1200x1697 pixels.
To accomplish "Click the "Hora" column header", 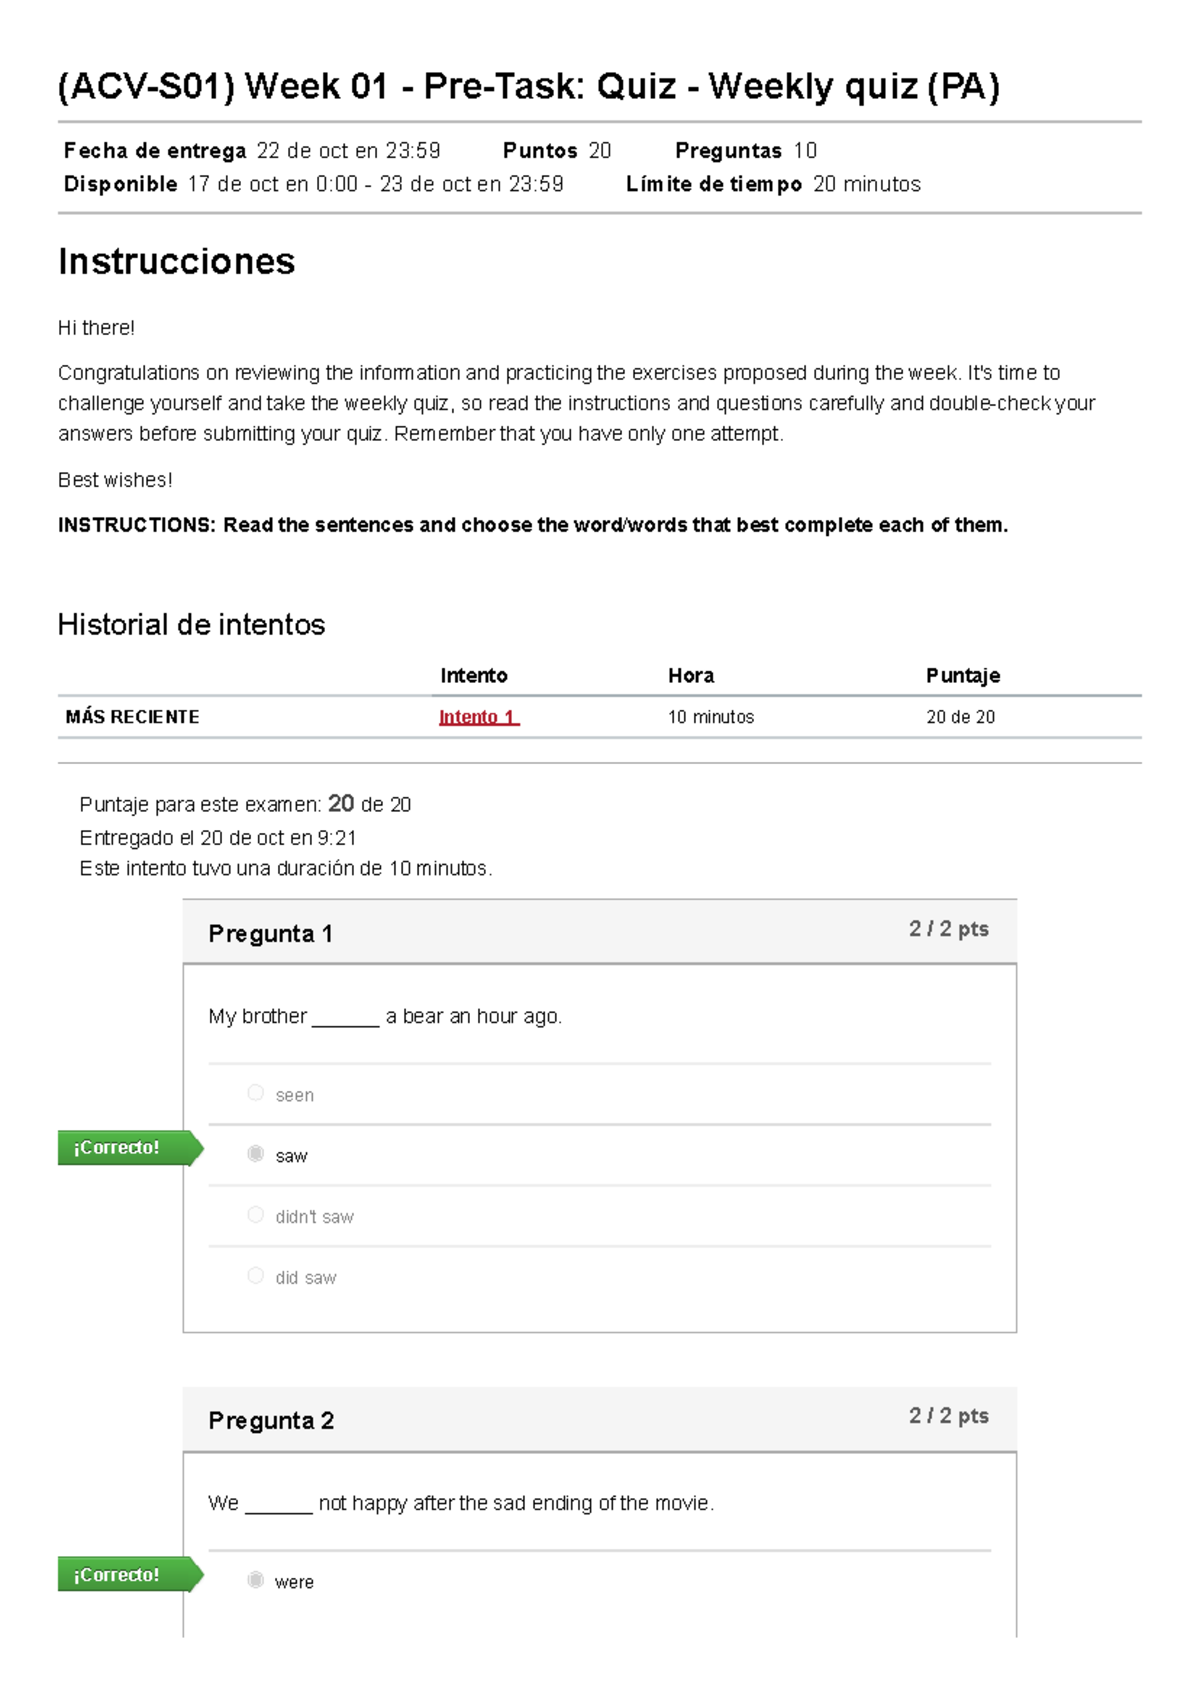I will [x=689, y=676].
